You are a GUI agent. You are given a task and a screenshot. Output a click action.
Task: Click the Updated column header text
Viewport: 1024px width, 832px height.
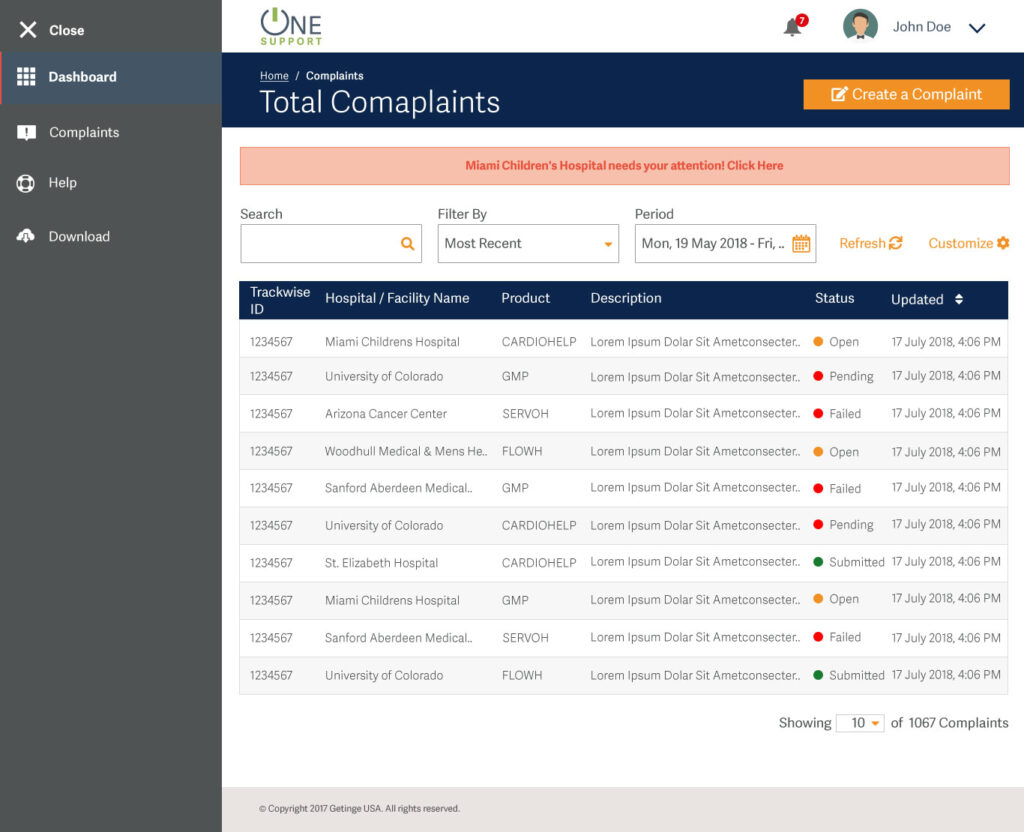pos(917,300)
